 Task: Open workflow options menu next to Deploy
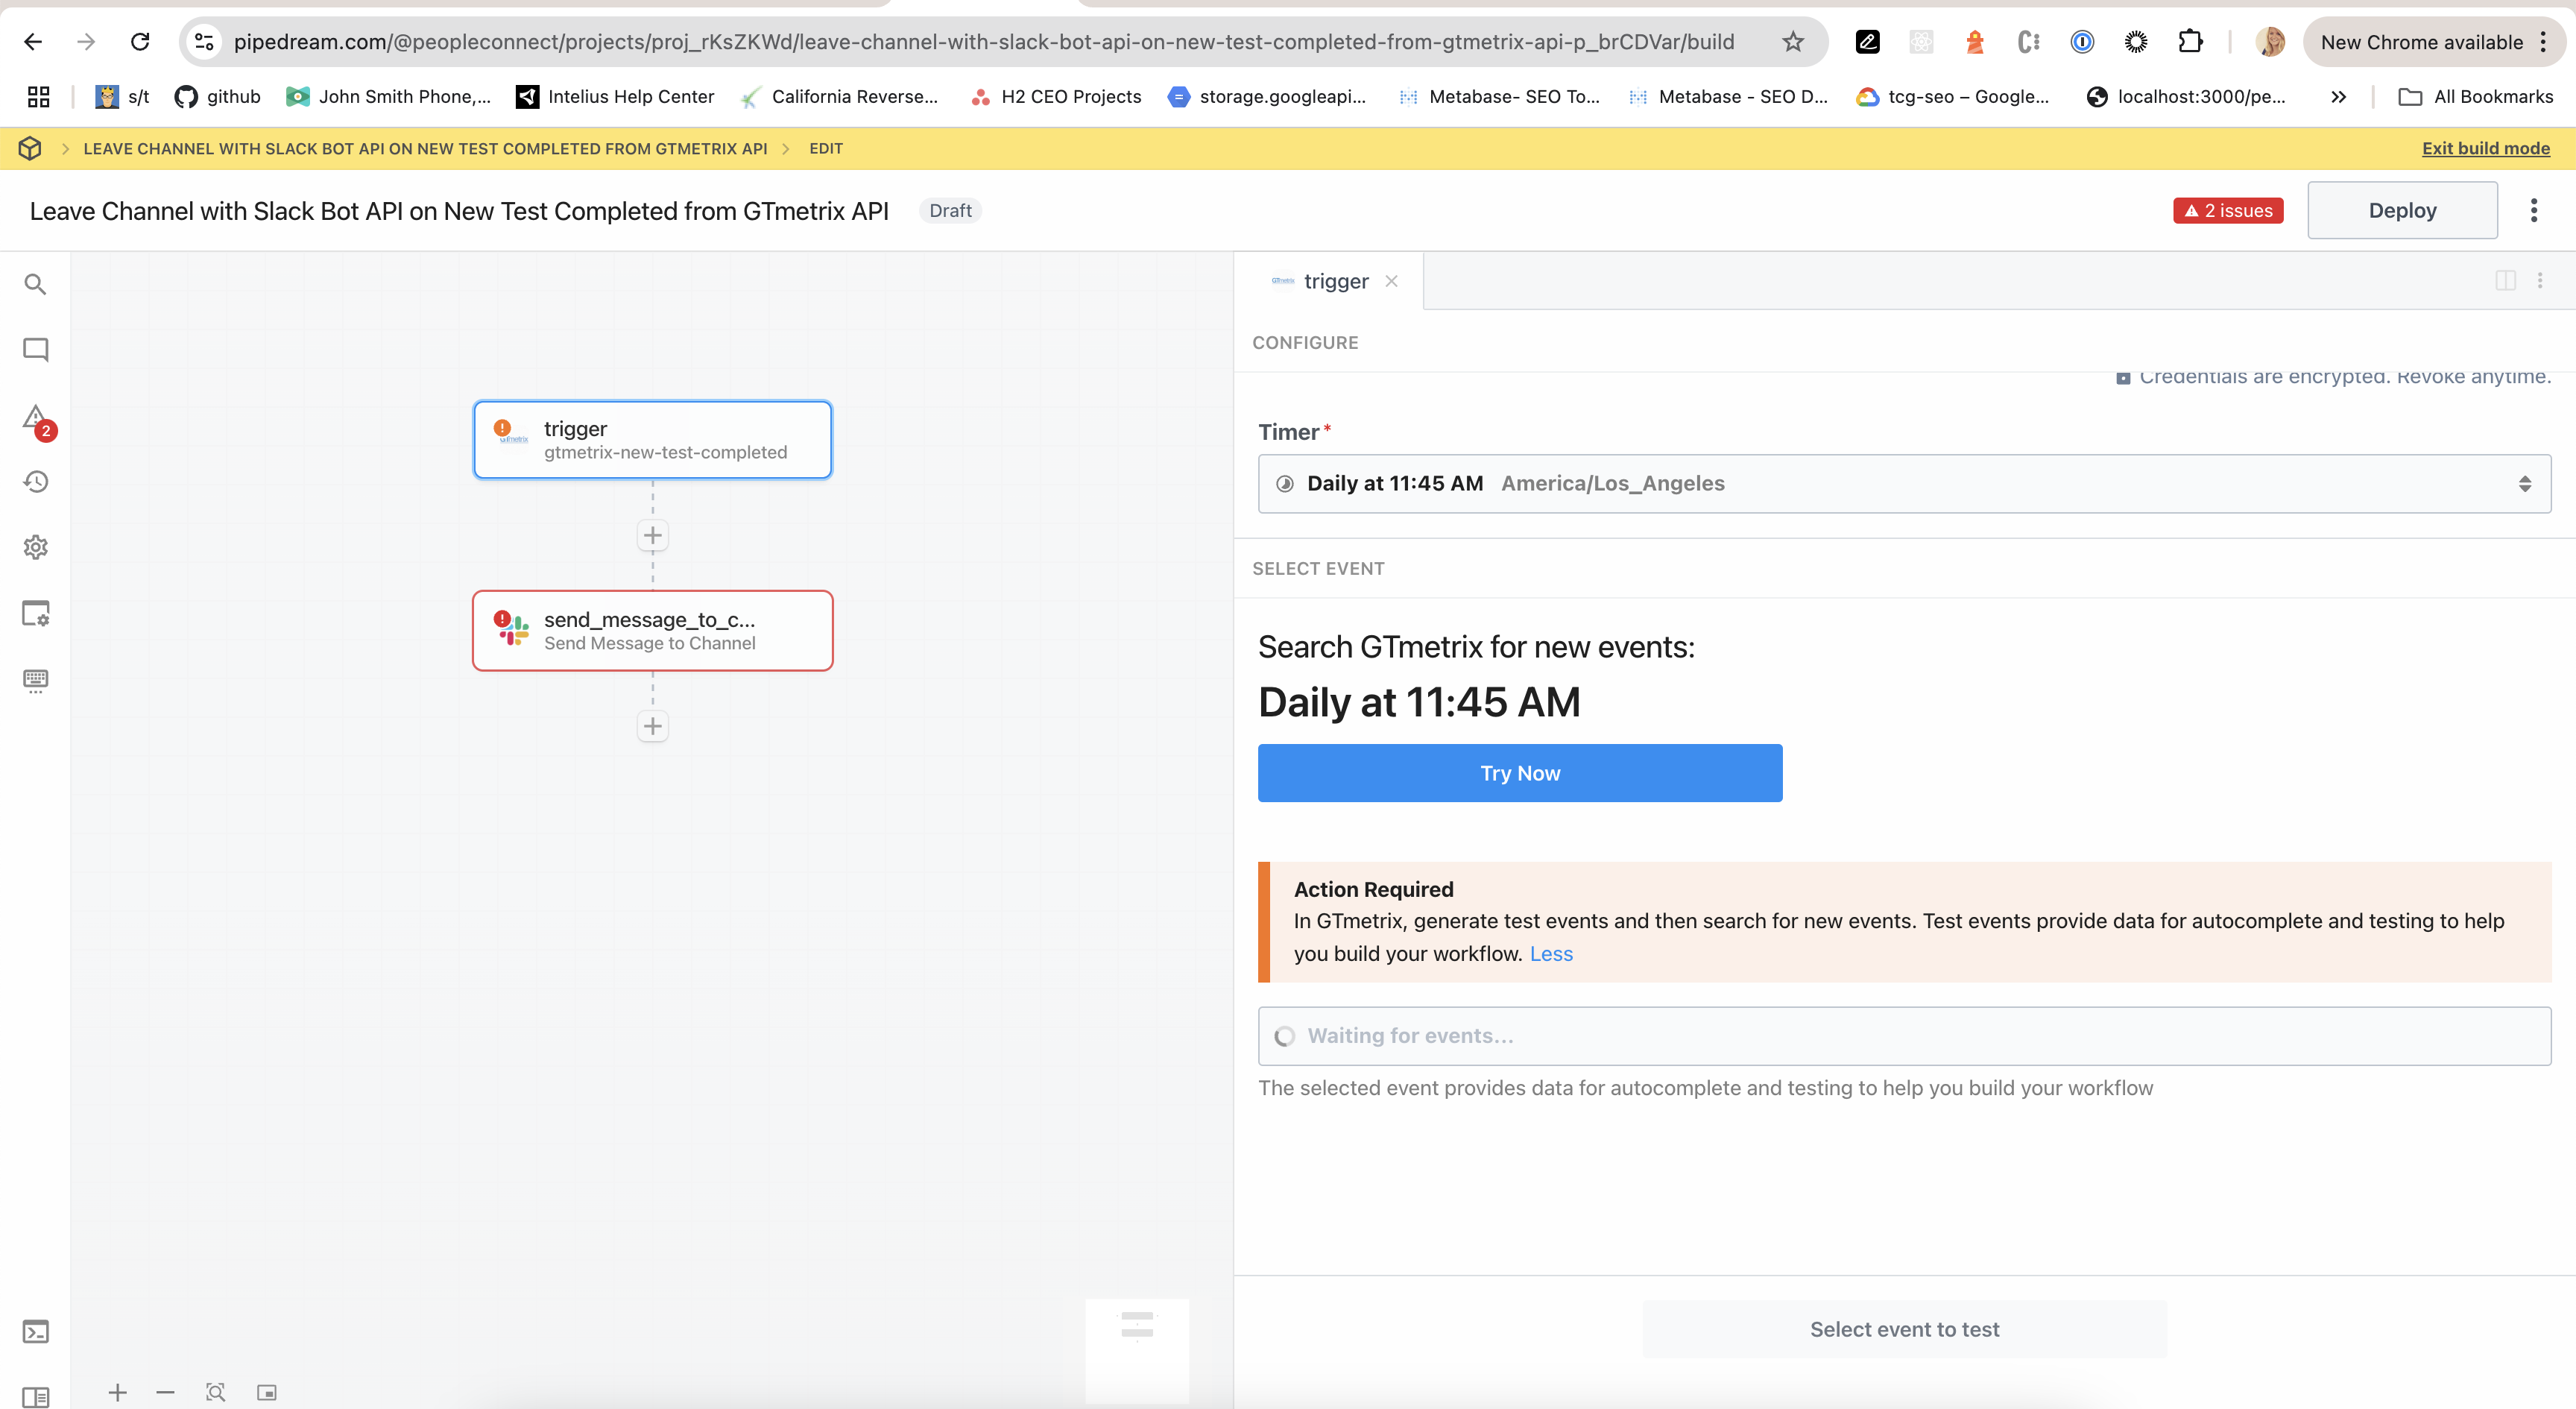coord(2533,210)
